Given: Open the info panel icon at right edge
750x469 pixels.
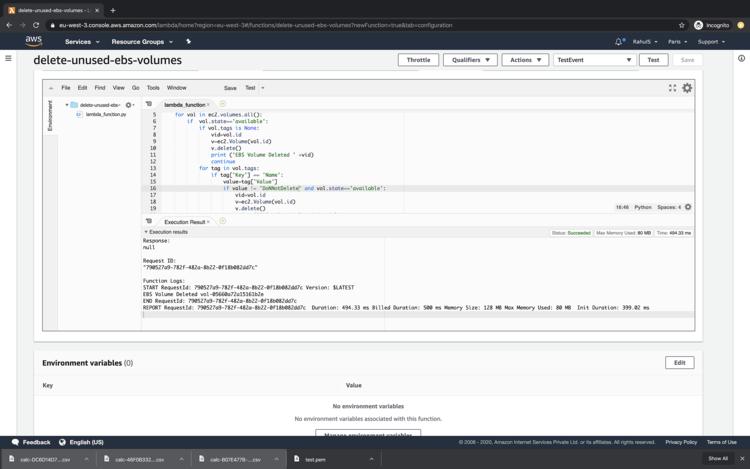Looking at the screenshot, I should (741, 59).
